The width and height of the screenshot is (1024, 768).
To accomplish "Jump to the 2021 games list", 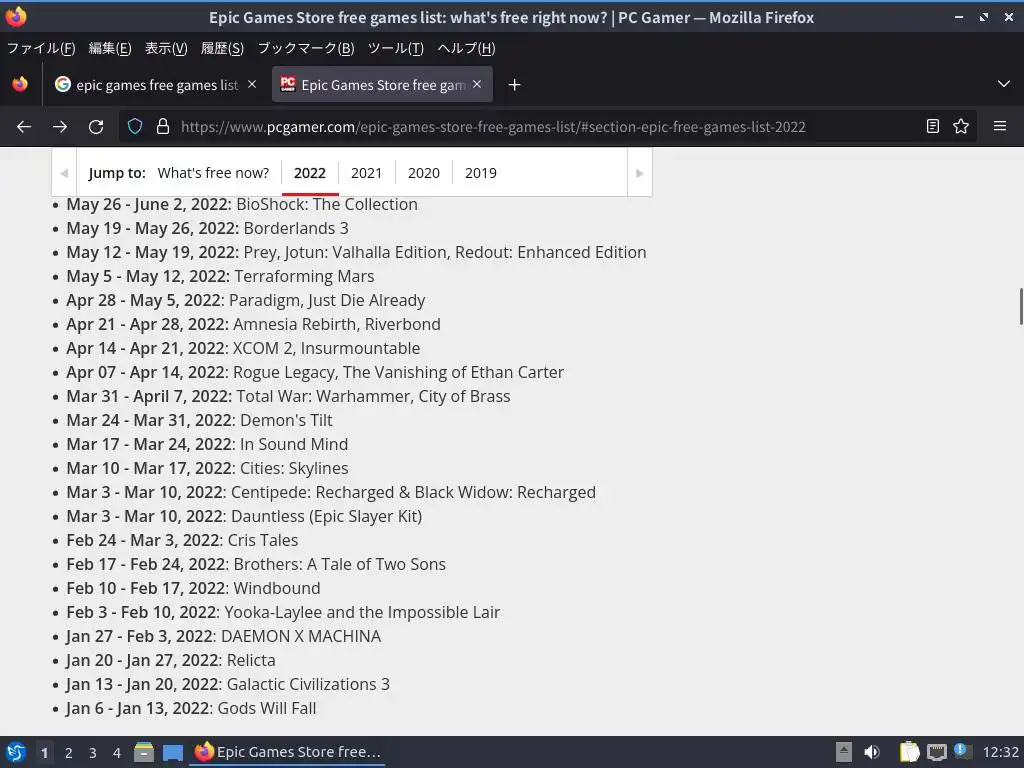I will [x=366, y=173].
